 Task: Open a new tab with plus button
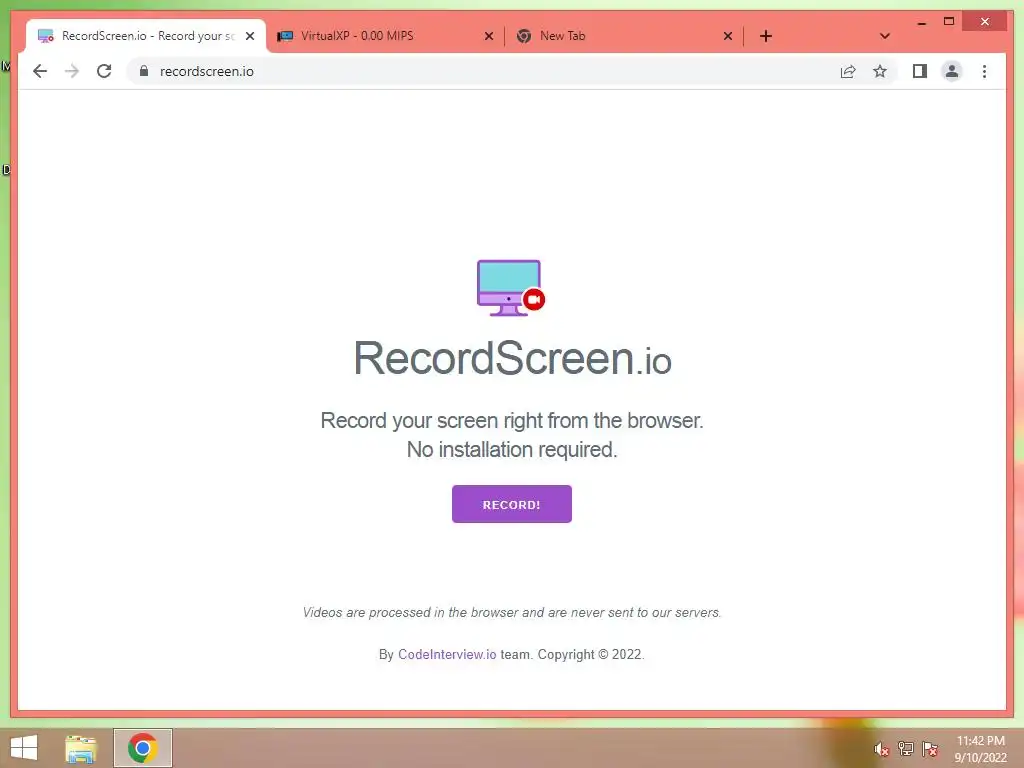click(x=766, y=36)
